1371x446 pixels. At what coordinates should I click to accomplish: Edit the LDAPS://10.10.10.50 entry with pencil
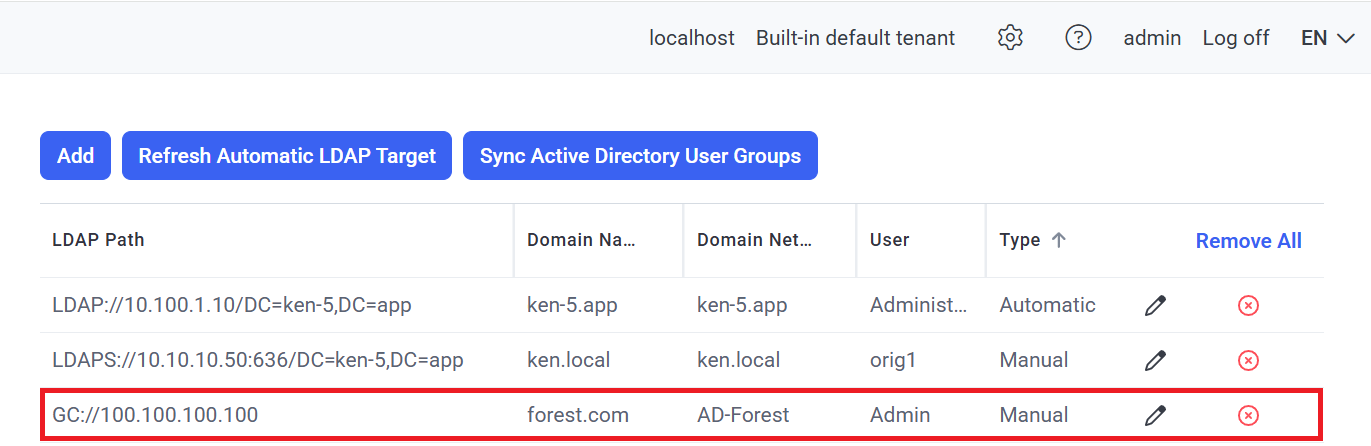click(1155, 360)
